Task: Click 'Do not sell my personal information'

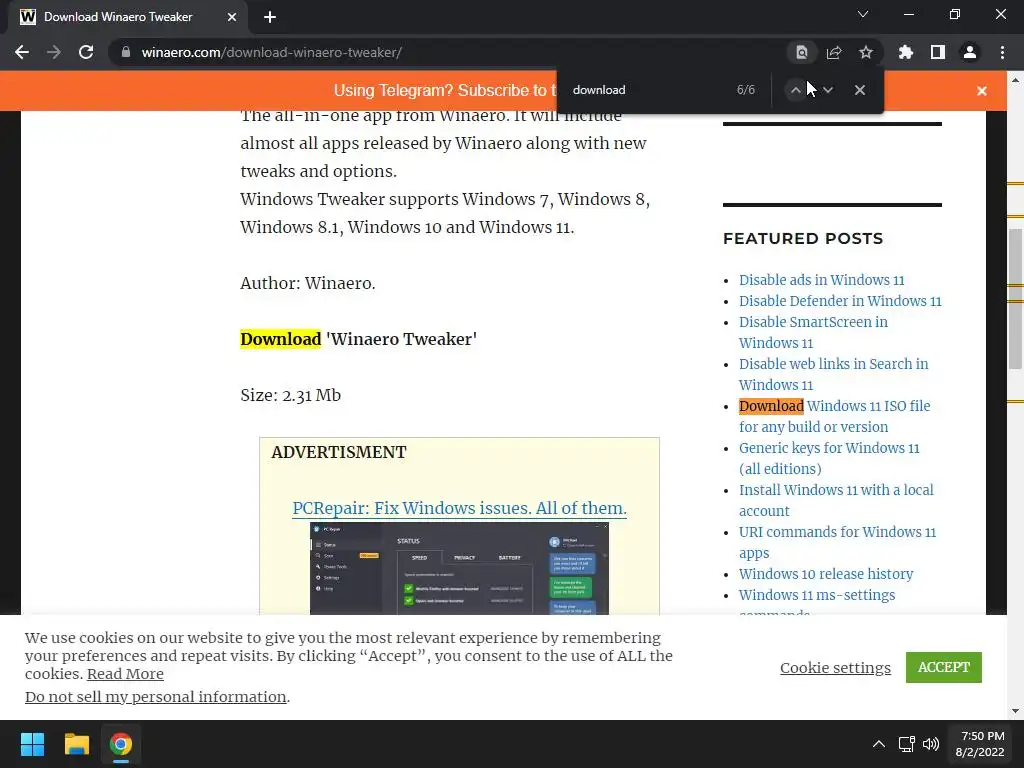Action: [155, 697]
